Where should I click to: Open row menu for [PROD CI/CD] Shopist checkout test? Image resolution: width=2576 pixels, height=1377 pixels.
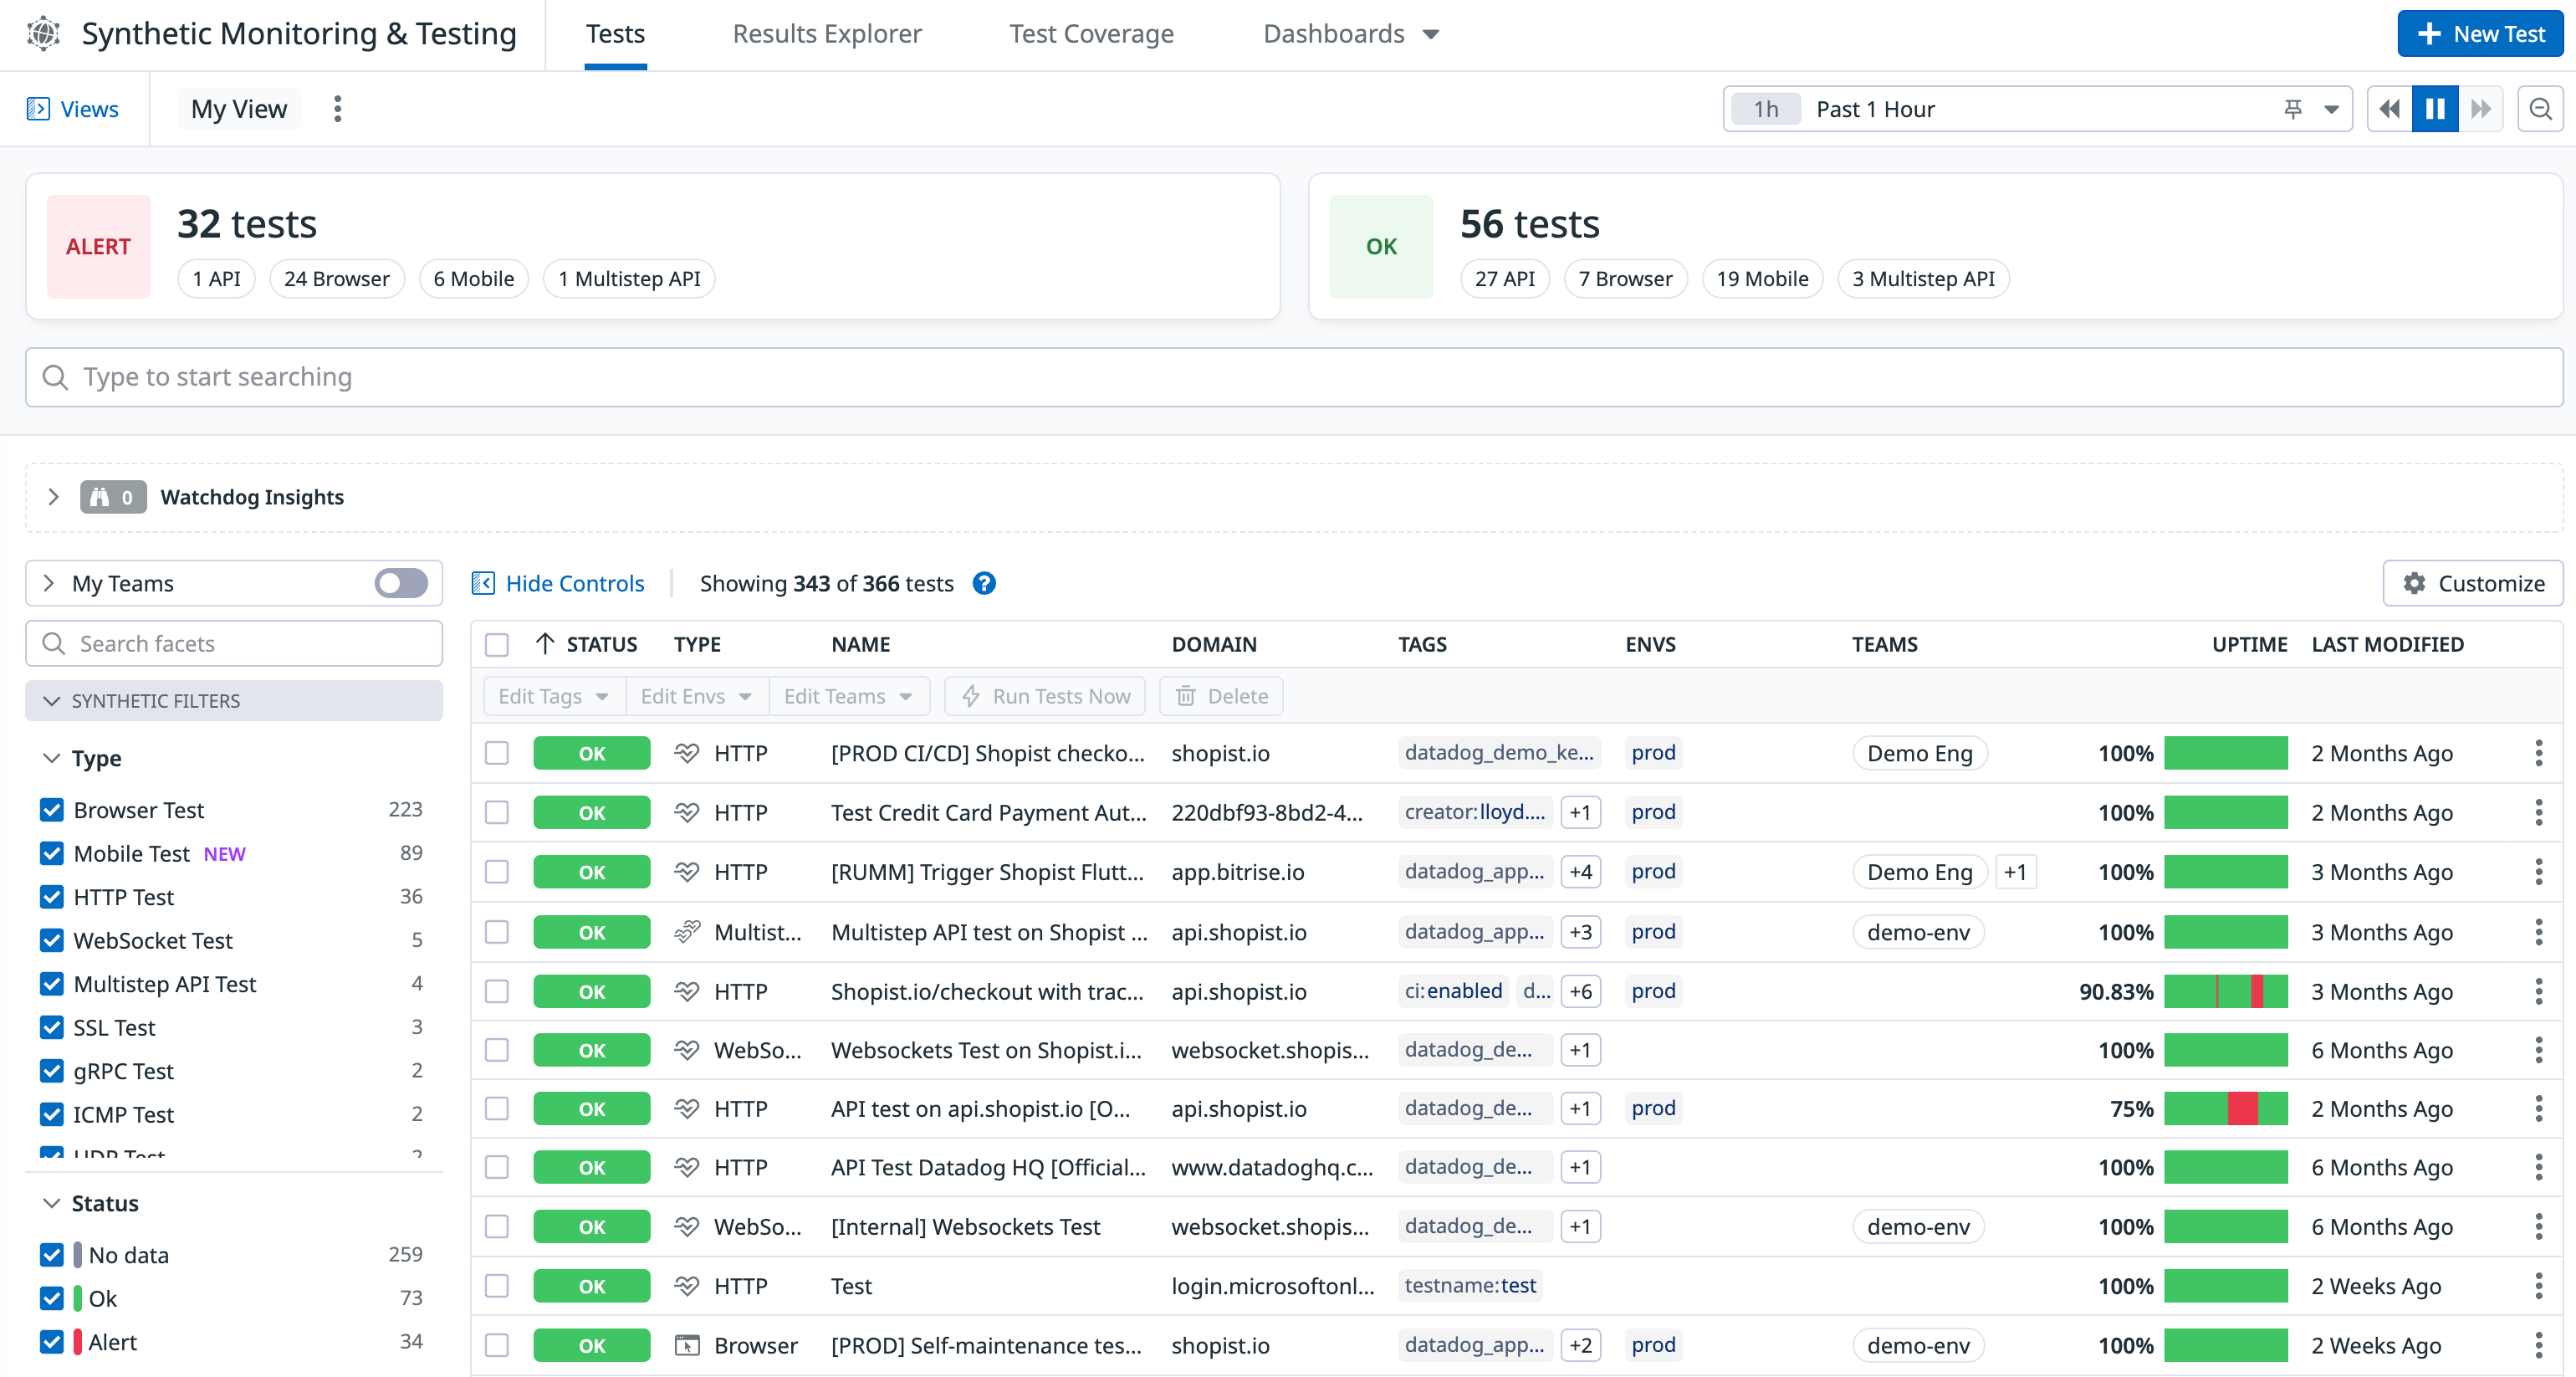(2538, 753)
